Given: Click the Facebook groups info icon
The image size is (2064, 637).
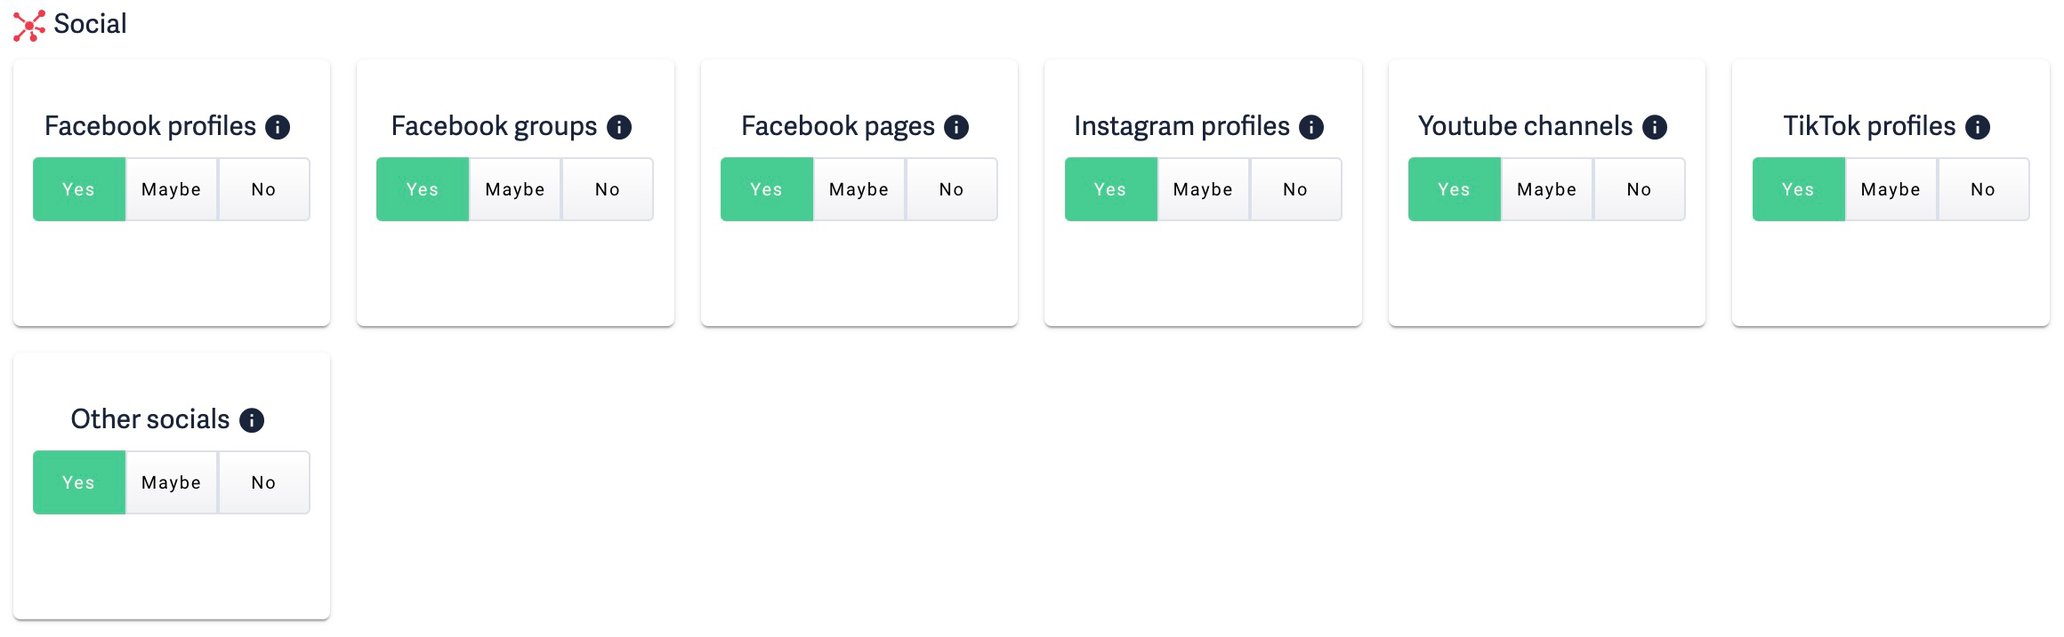Looking at the screenshot, I should 621,127.
